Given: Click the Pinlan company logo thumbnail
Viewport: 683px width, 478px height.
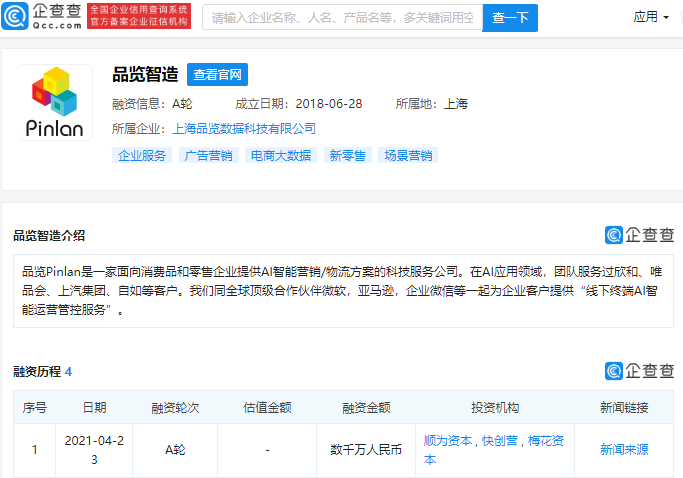Looking at the screenshot, I should [55, 102].
